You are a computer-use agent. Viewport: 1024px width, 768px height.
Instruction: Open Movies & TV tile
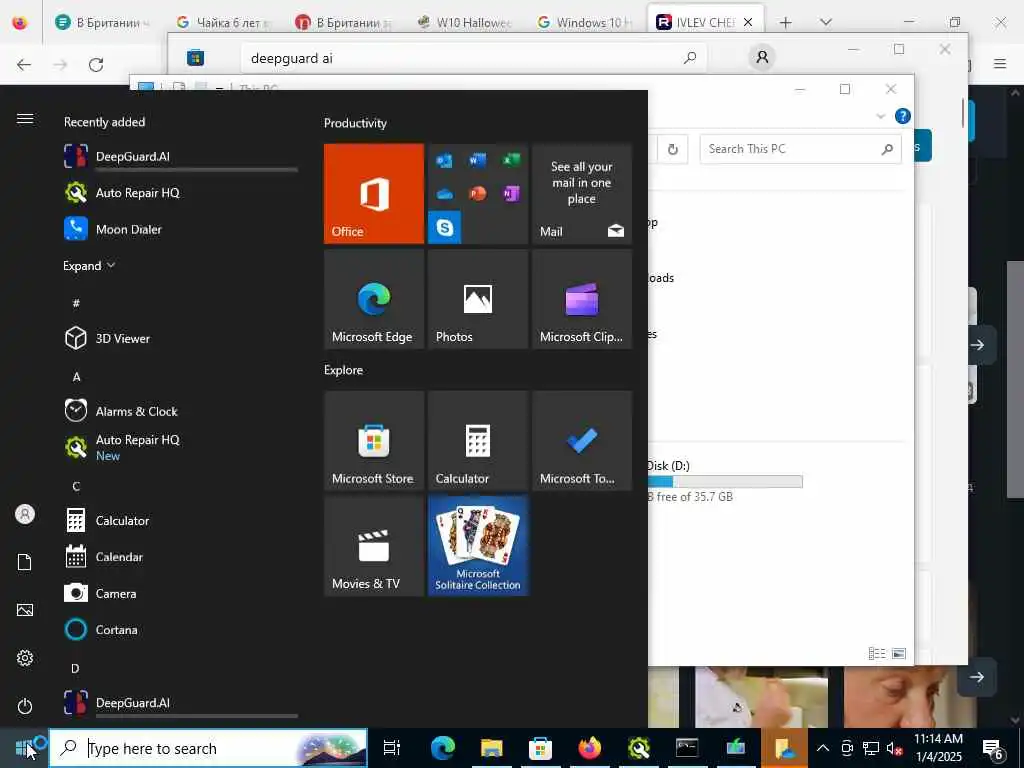tap(374, 546)
